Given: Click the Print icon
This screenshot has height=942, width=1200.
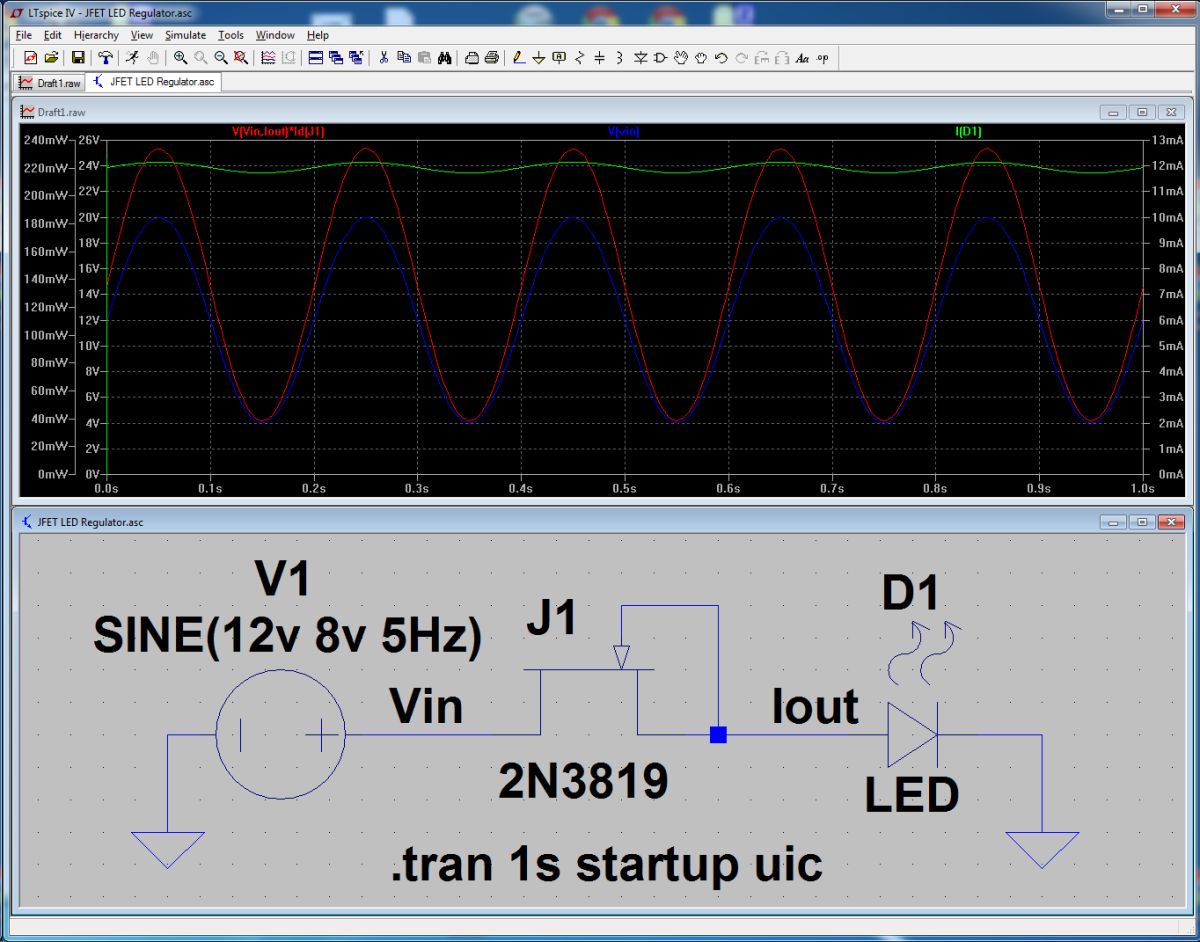Looking at the screenshot, I should [491, 58].
